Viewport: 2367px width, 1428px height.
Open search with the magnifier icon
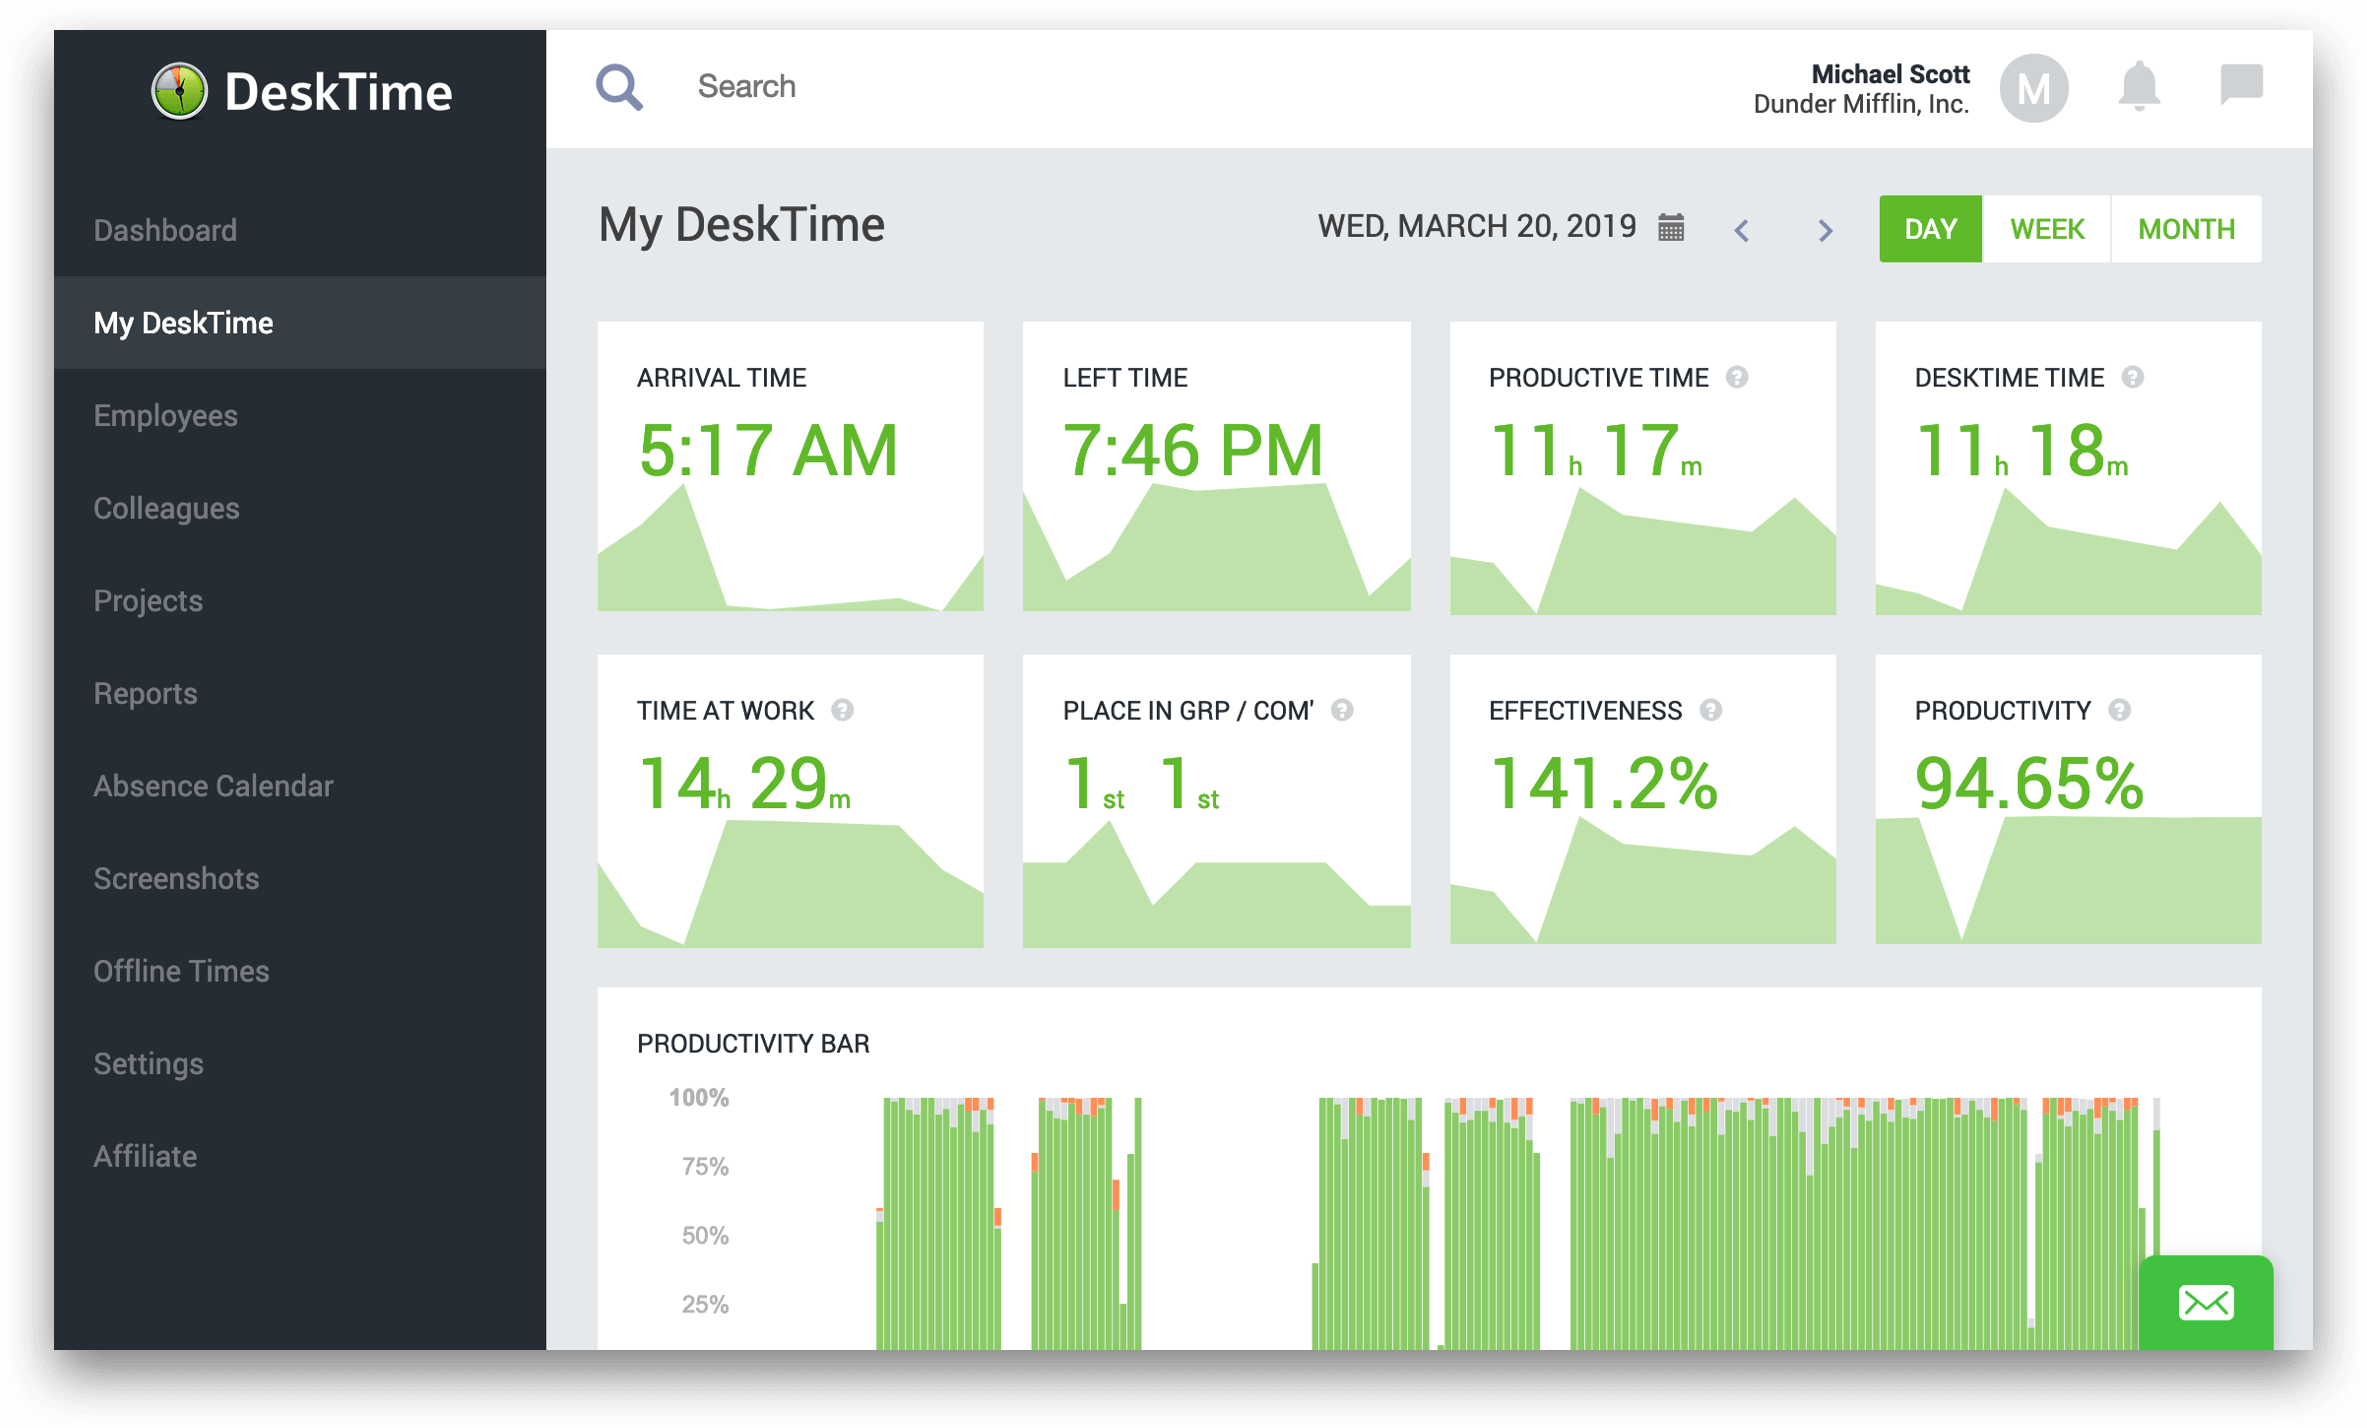(620, 87)
